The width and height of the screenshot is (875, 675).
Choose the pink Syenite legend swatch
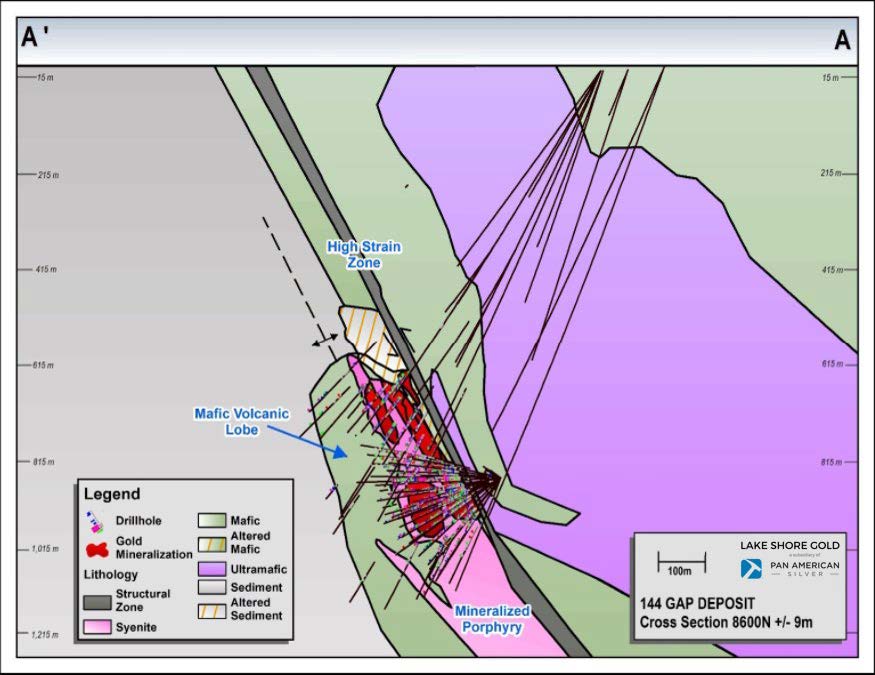click(x=97, y=627)
